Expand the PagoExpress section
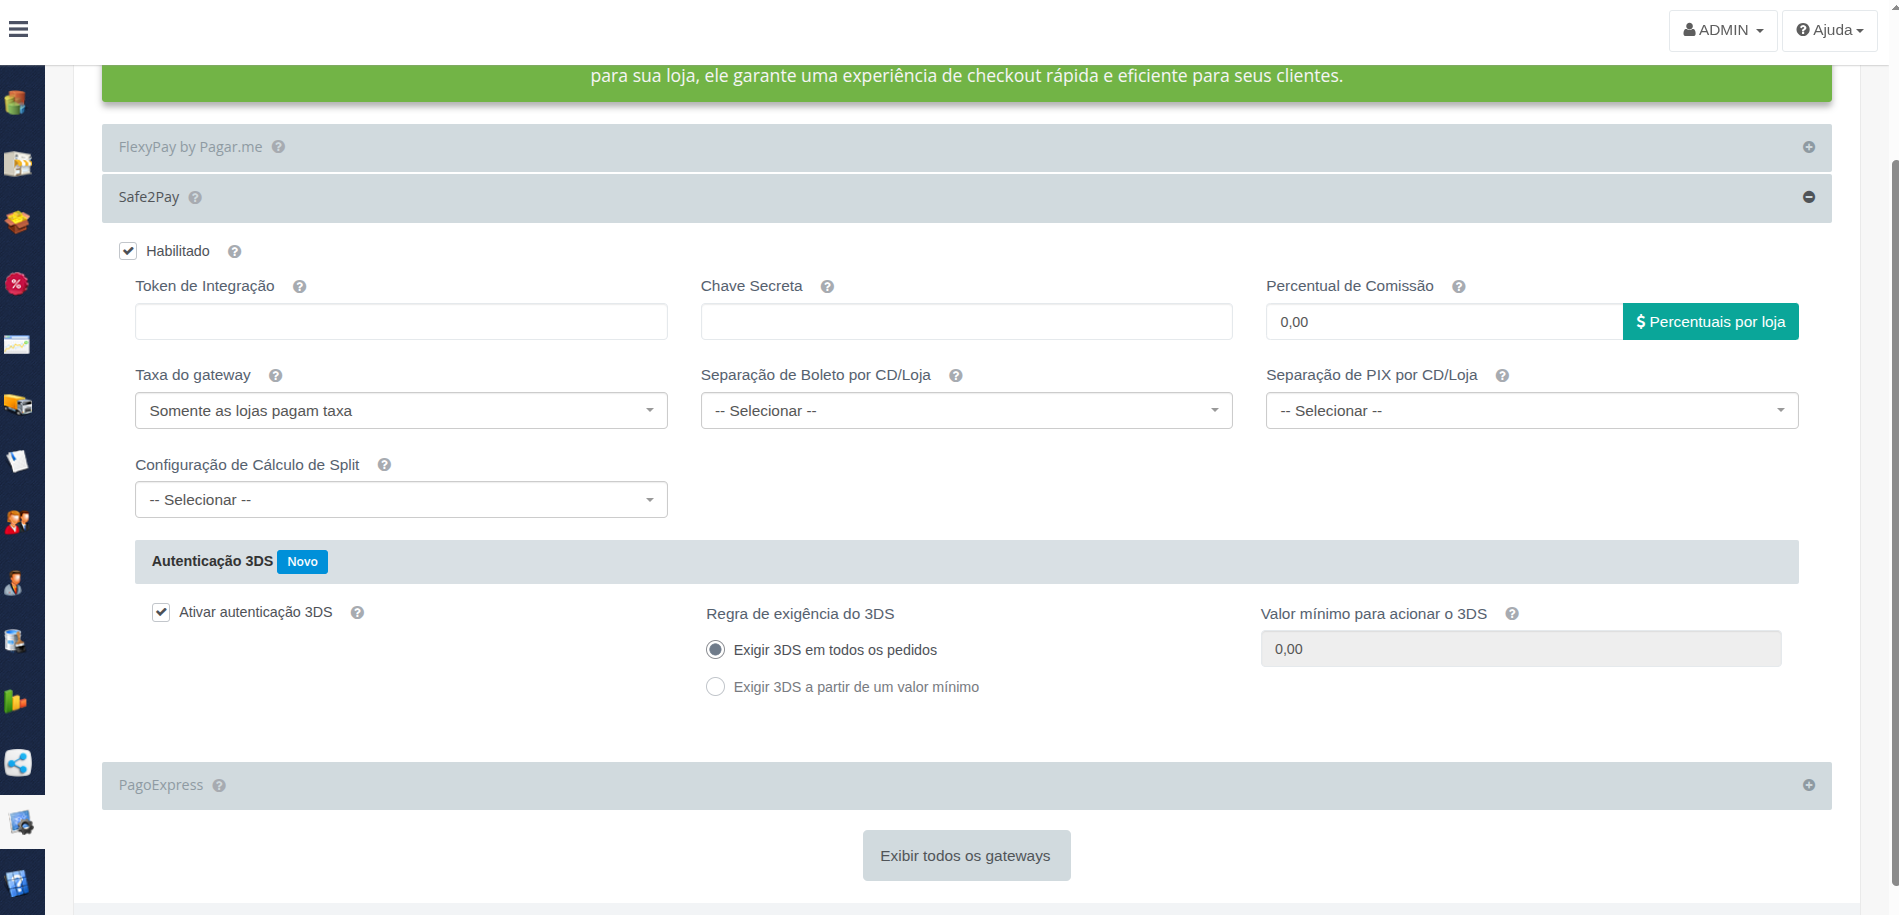1899x915 pixels. [x=1808, y=785]
